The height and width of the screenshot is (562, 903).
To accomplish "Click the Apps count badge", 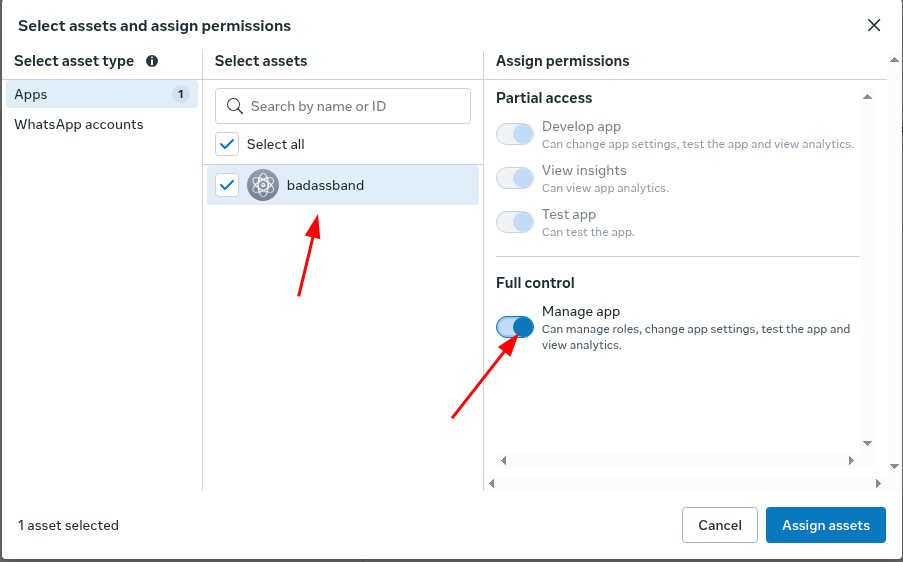I will click(x=180, y=95).
